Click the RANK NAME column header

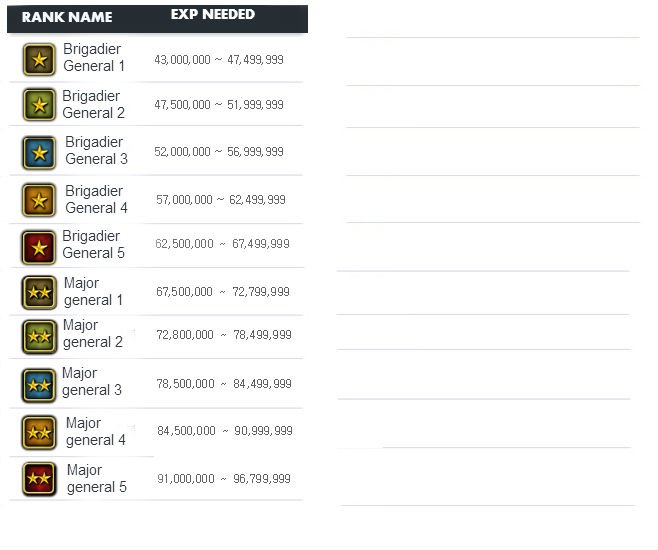click(67, 17)
